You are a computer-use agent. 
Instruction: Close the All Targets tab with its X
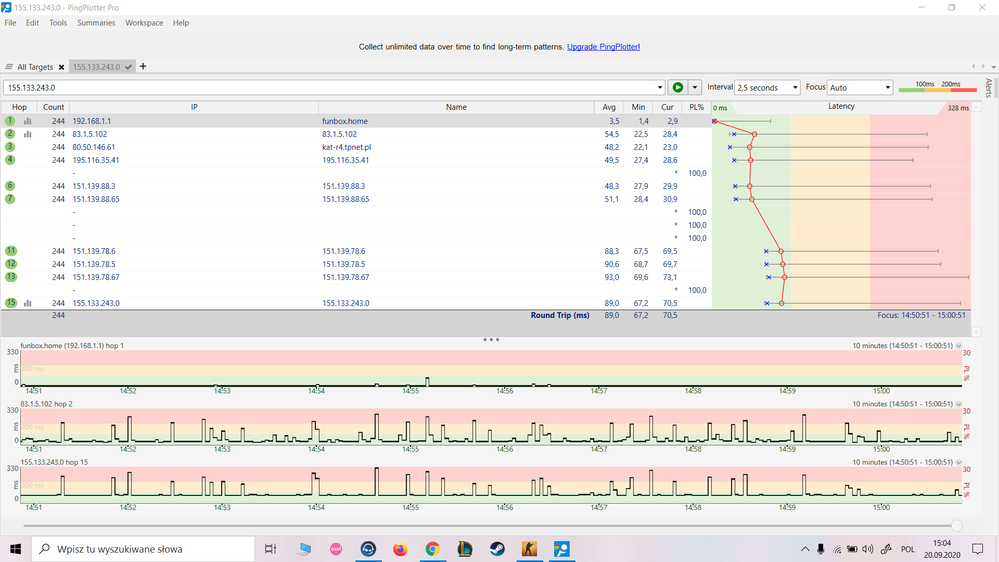click(61, 67)
